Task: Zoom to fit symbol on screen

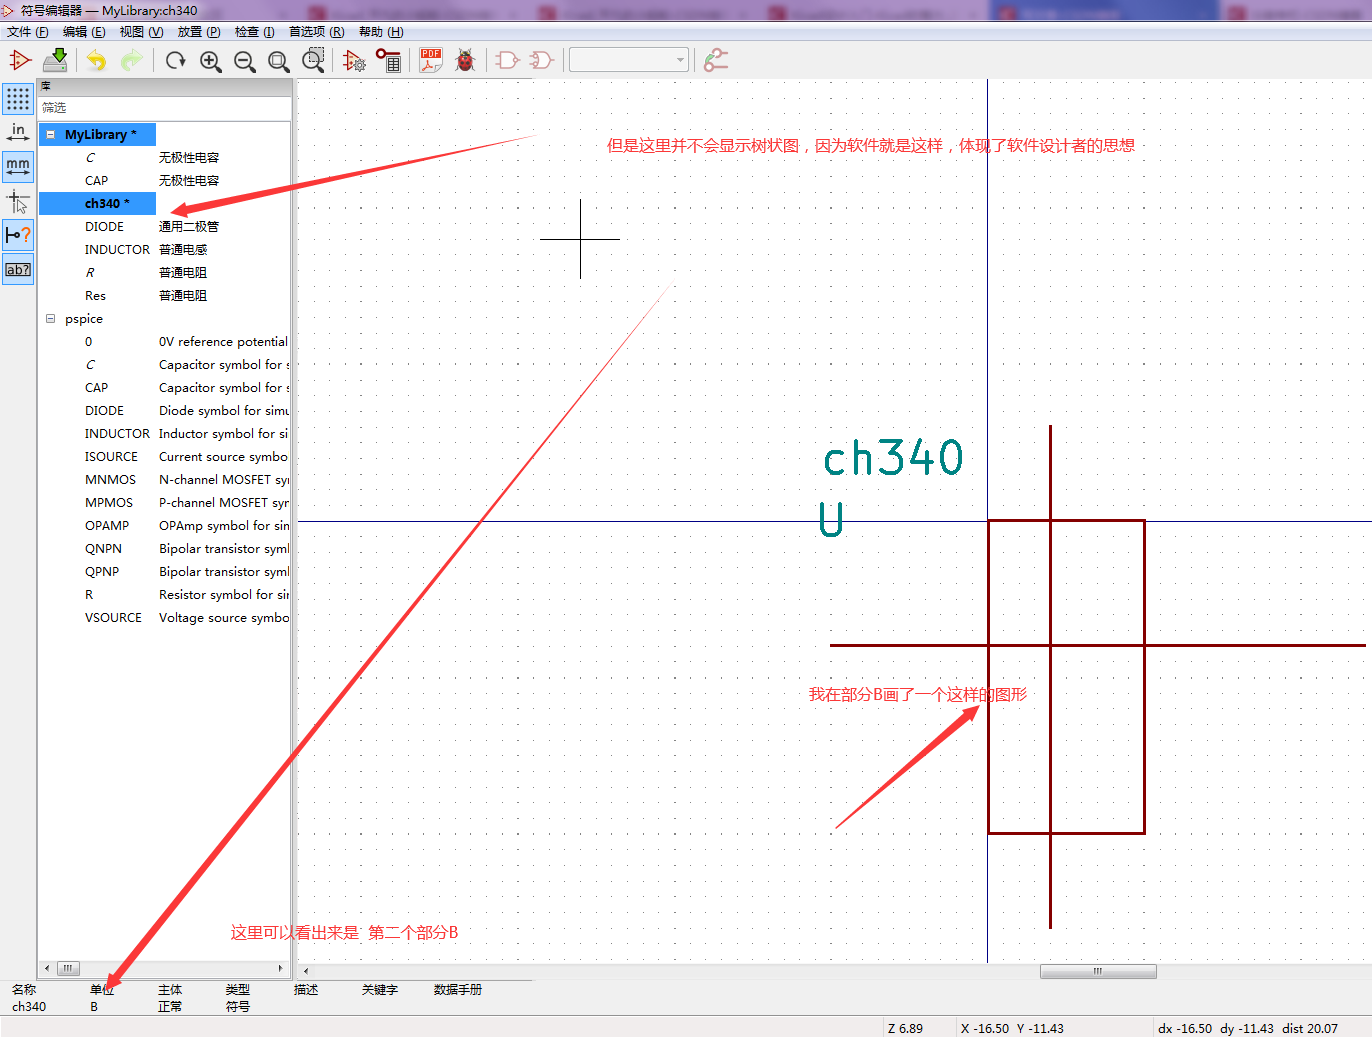Action: [279, 61]
